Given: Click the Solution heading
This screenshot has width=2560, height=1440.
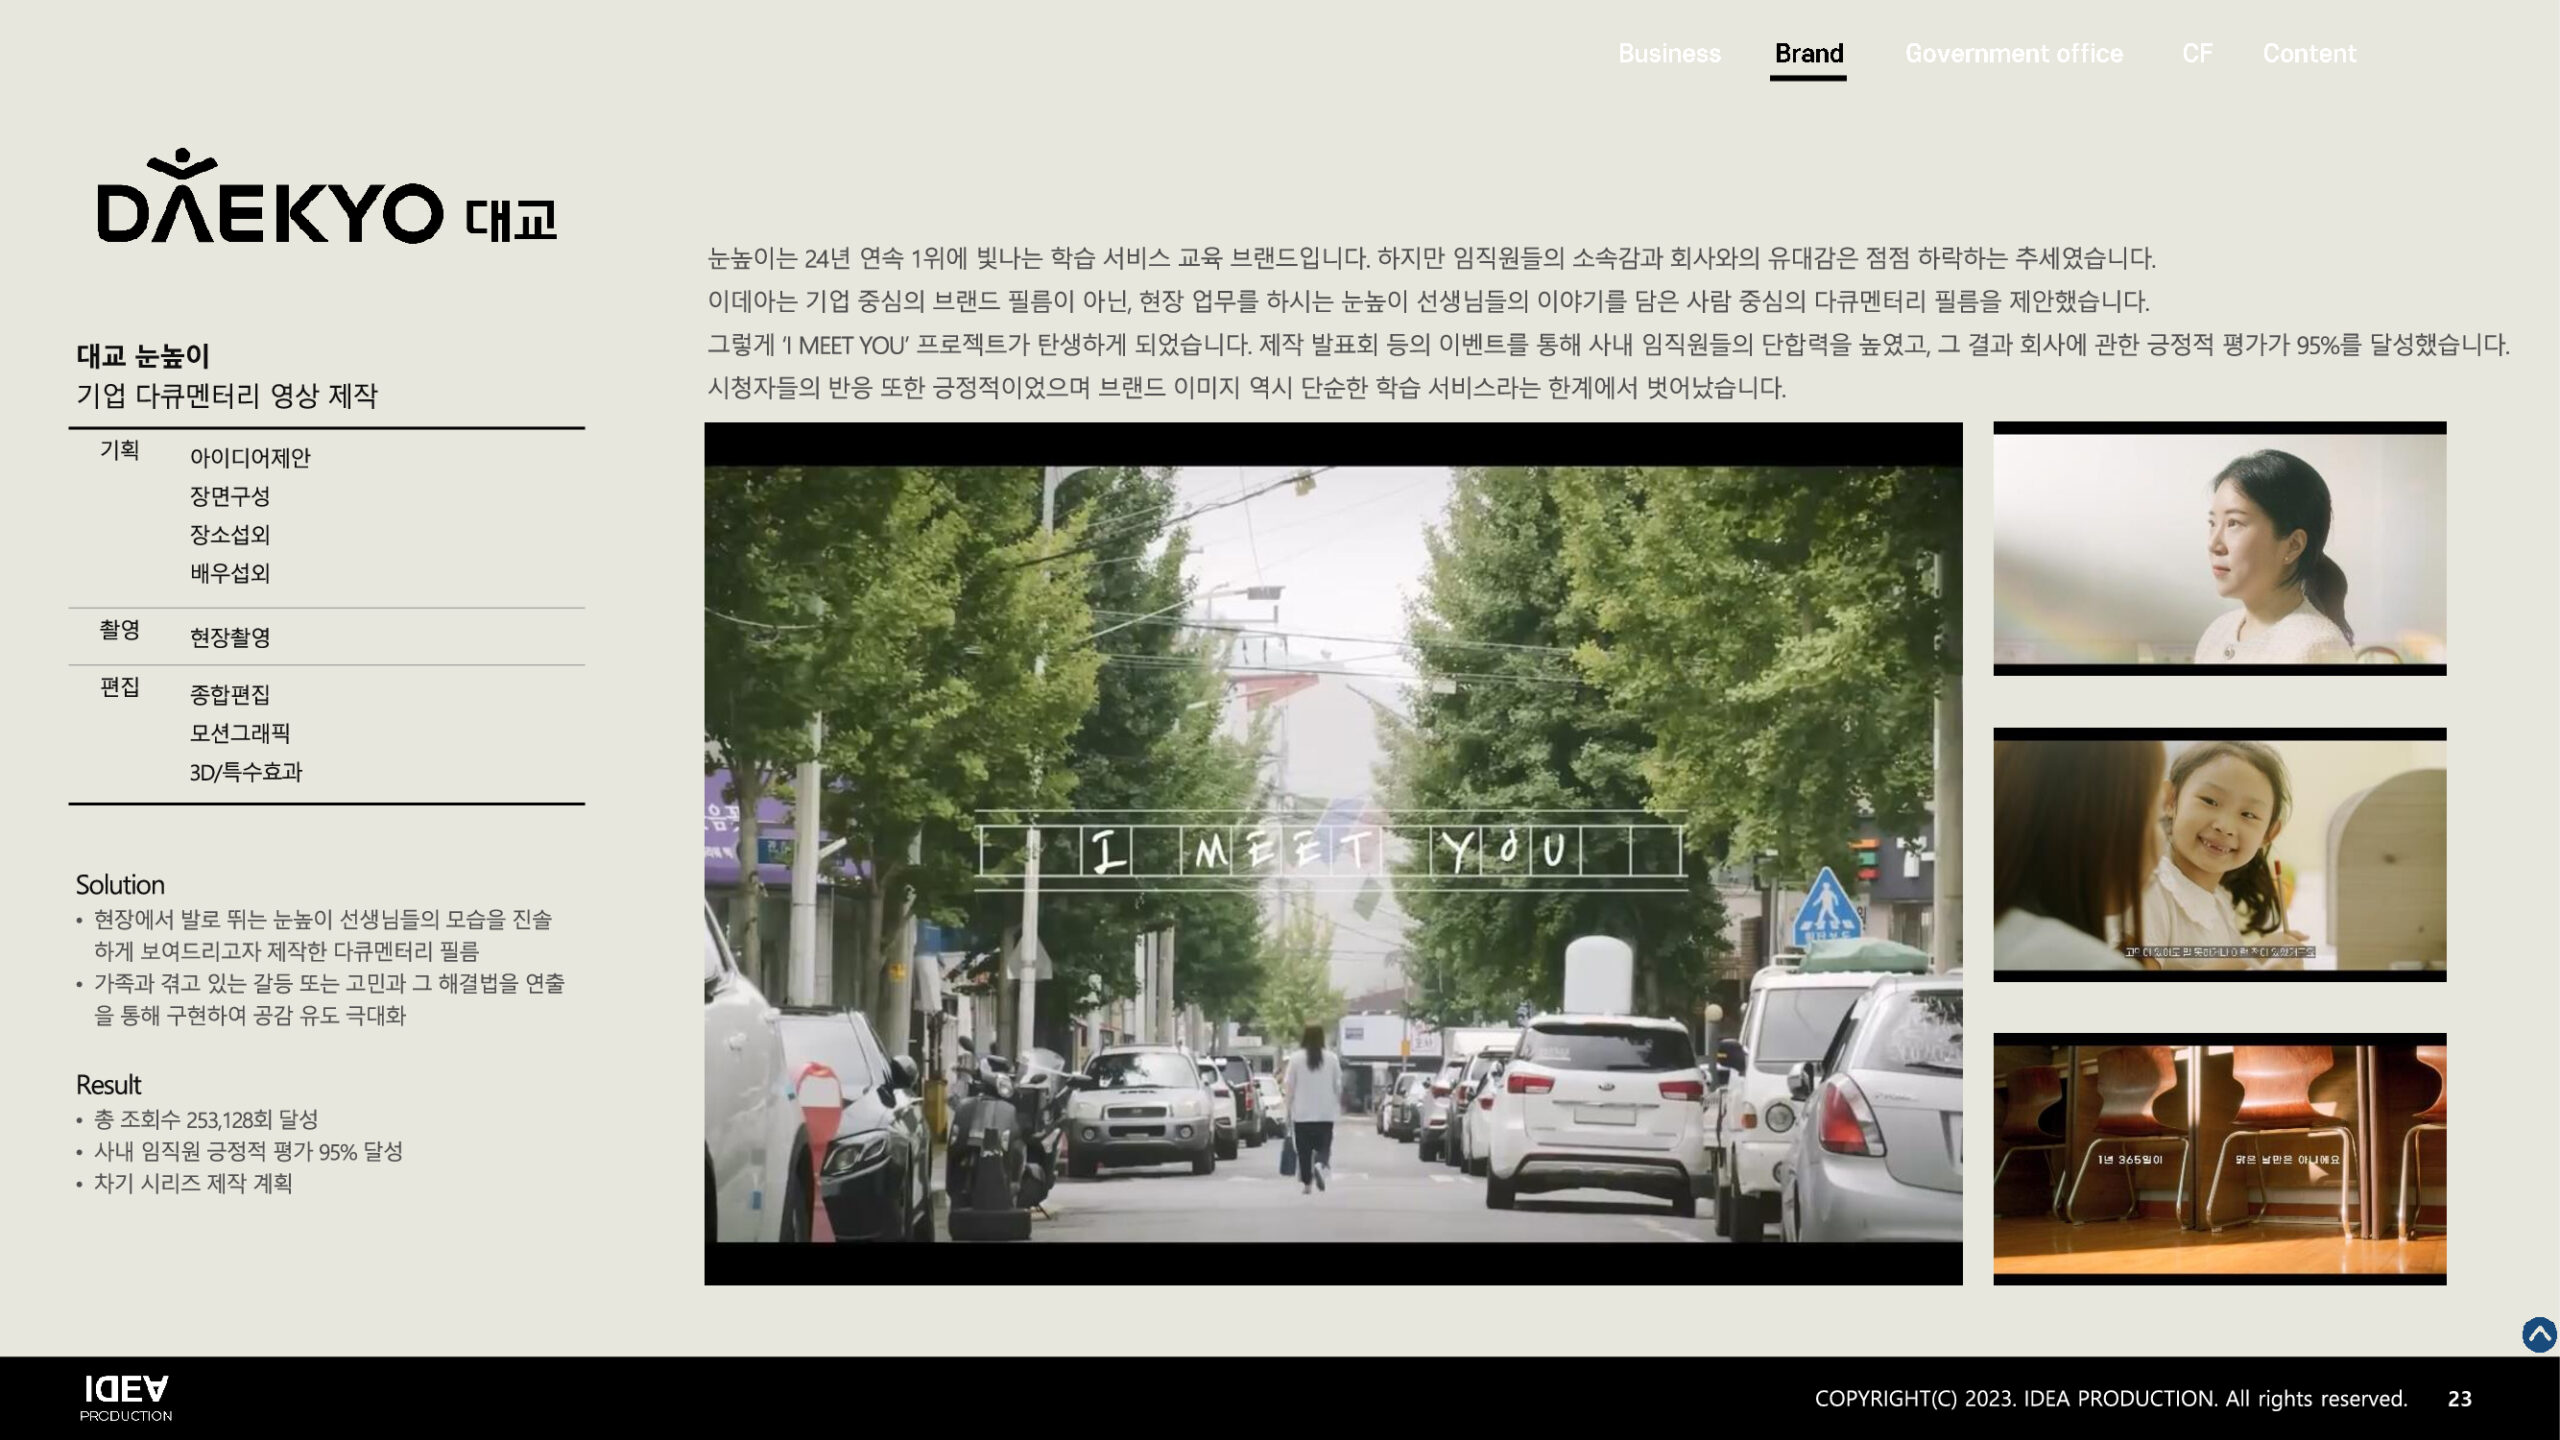Looking at the screenshot, I should pyautogui.click(x=120, y=885).
